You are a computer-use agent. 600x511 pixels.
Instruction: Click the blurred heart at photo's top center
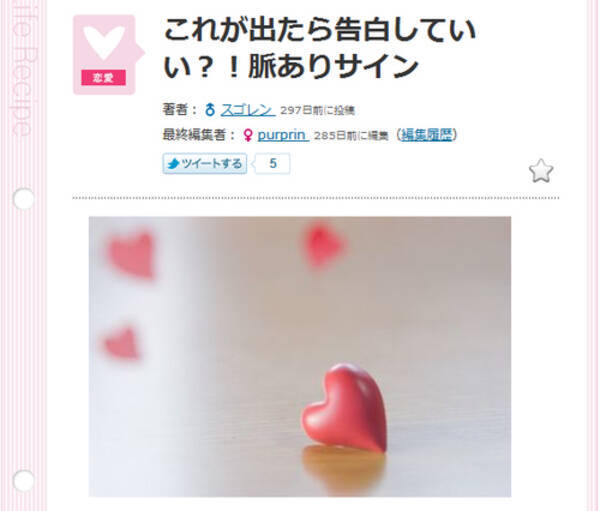tap(324, 245)
